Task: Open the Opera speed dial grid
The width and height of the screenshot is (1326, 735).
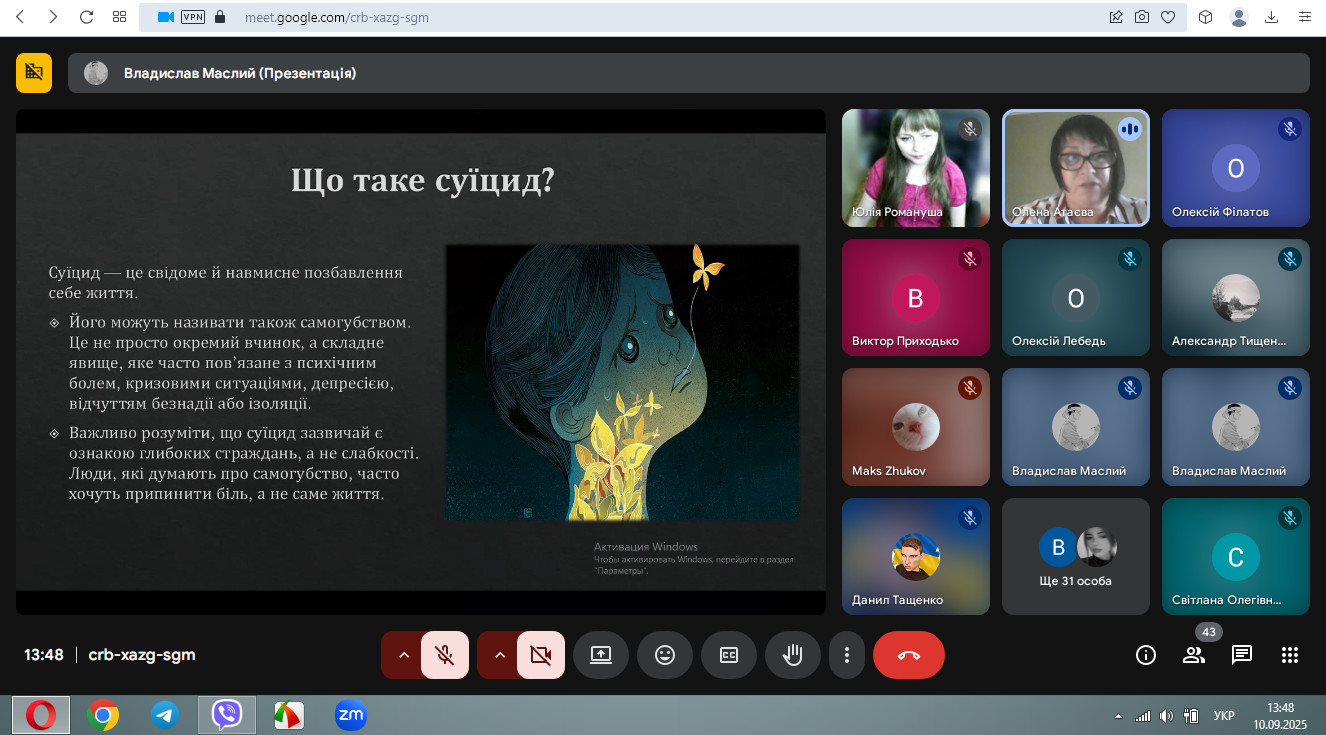Action: (x=120, y=17)
